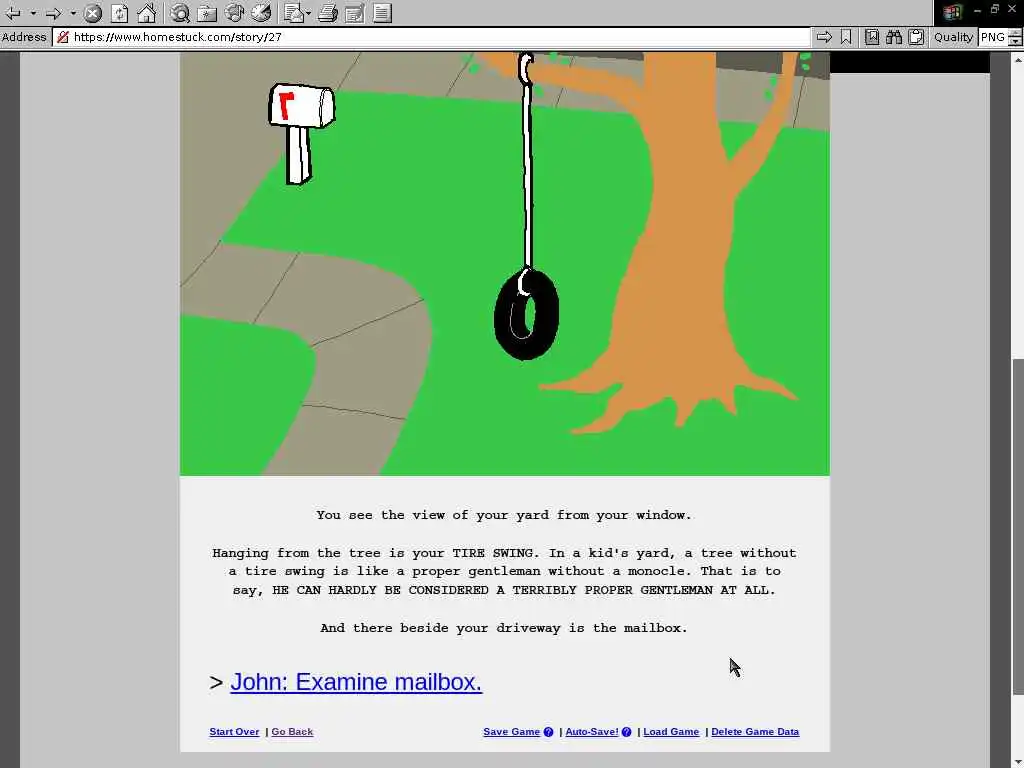Screen dimensions: 1024x768
Task: Click the Go arrow next to address bar
Action: click(824, 37)
